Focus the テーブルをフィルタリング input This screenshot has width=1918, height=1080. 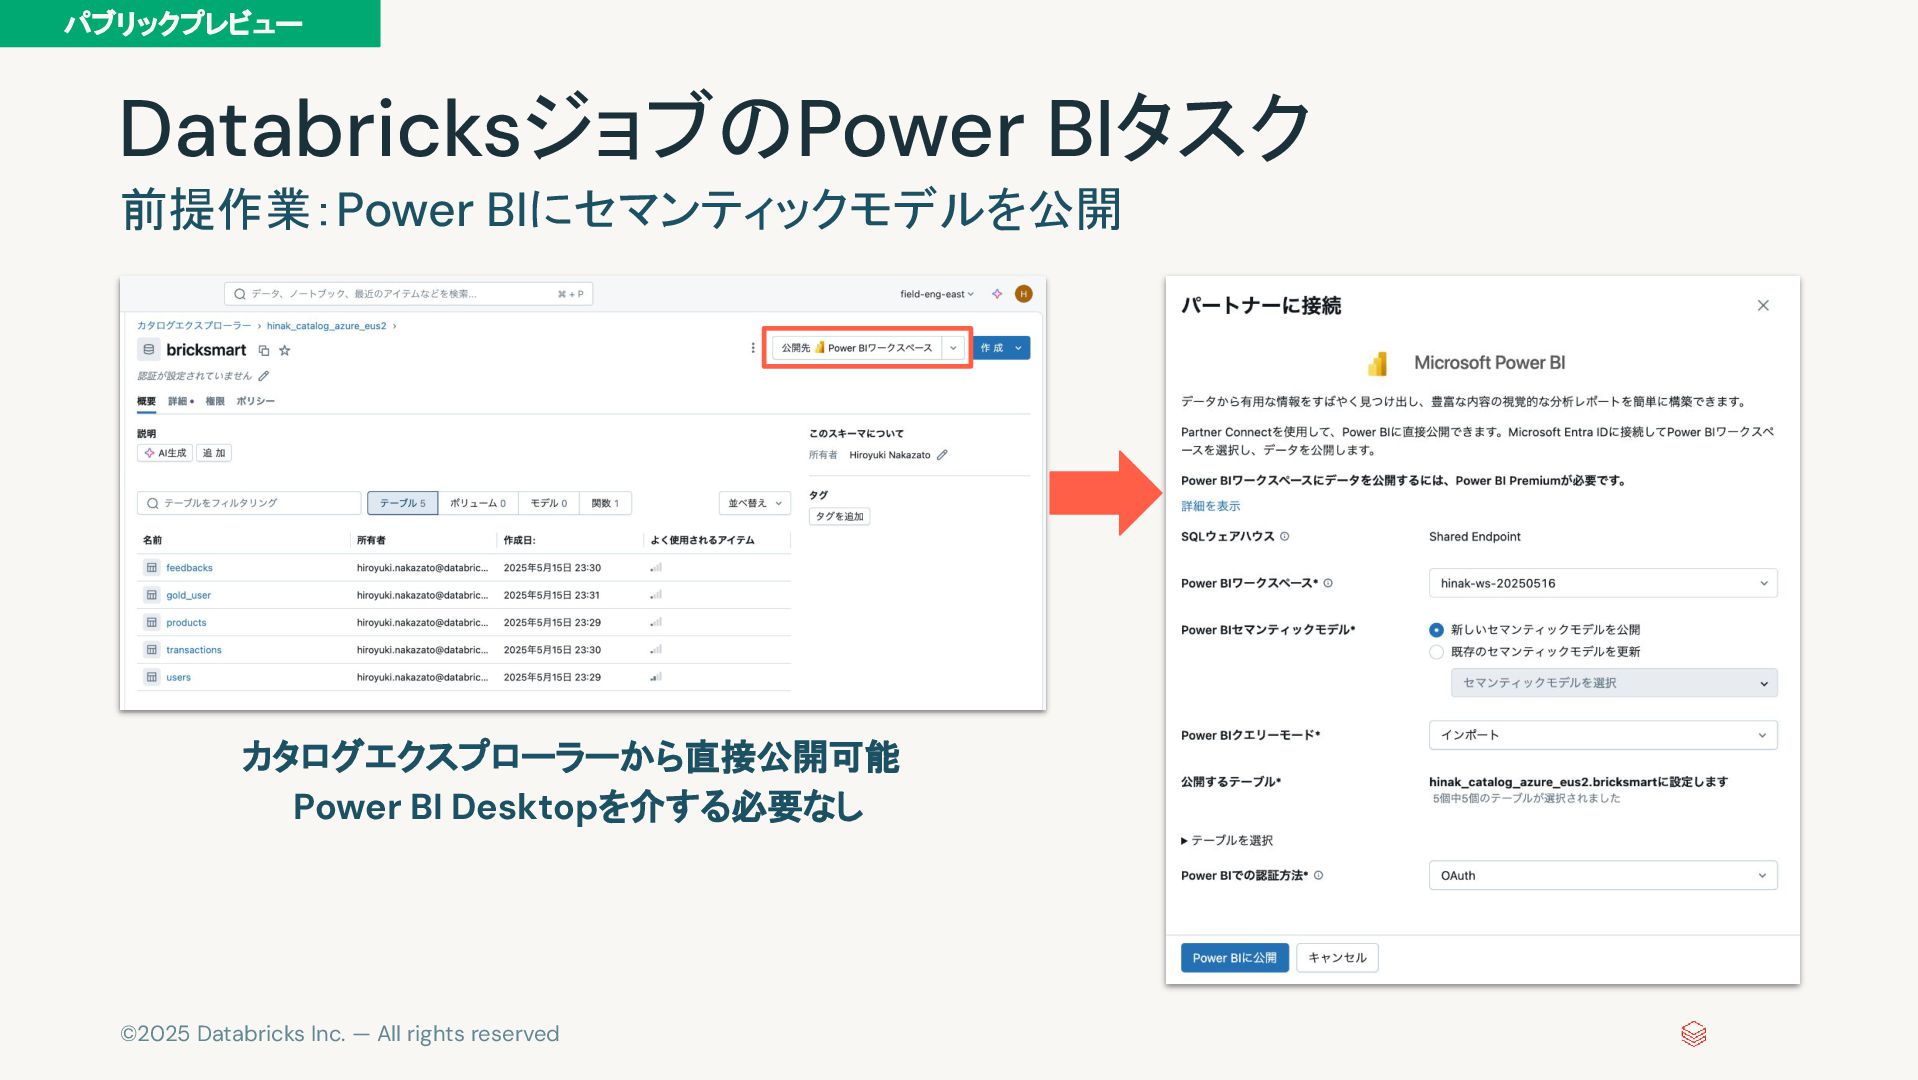(249, 503)
